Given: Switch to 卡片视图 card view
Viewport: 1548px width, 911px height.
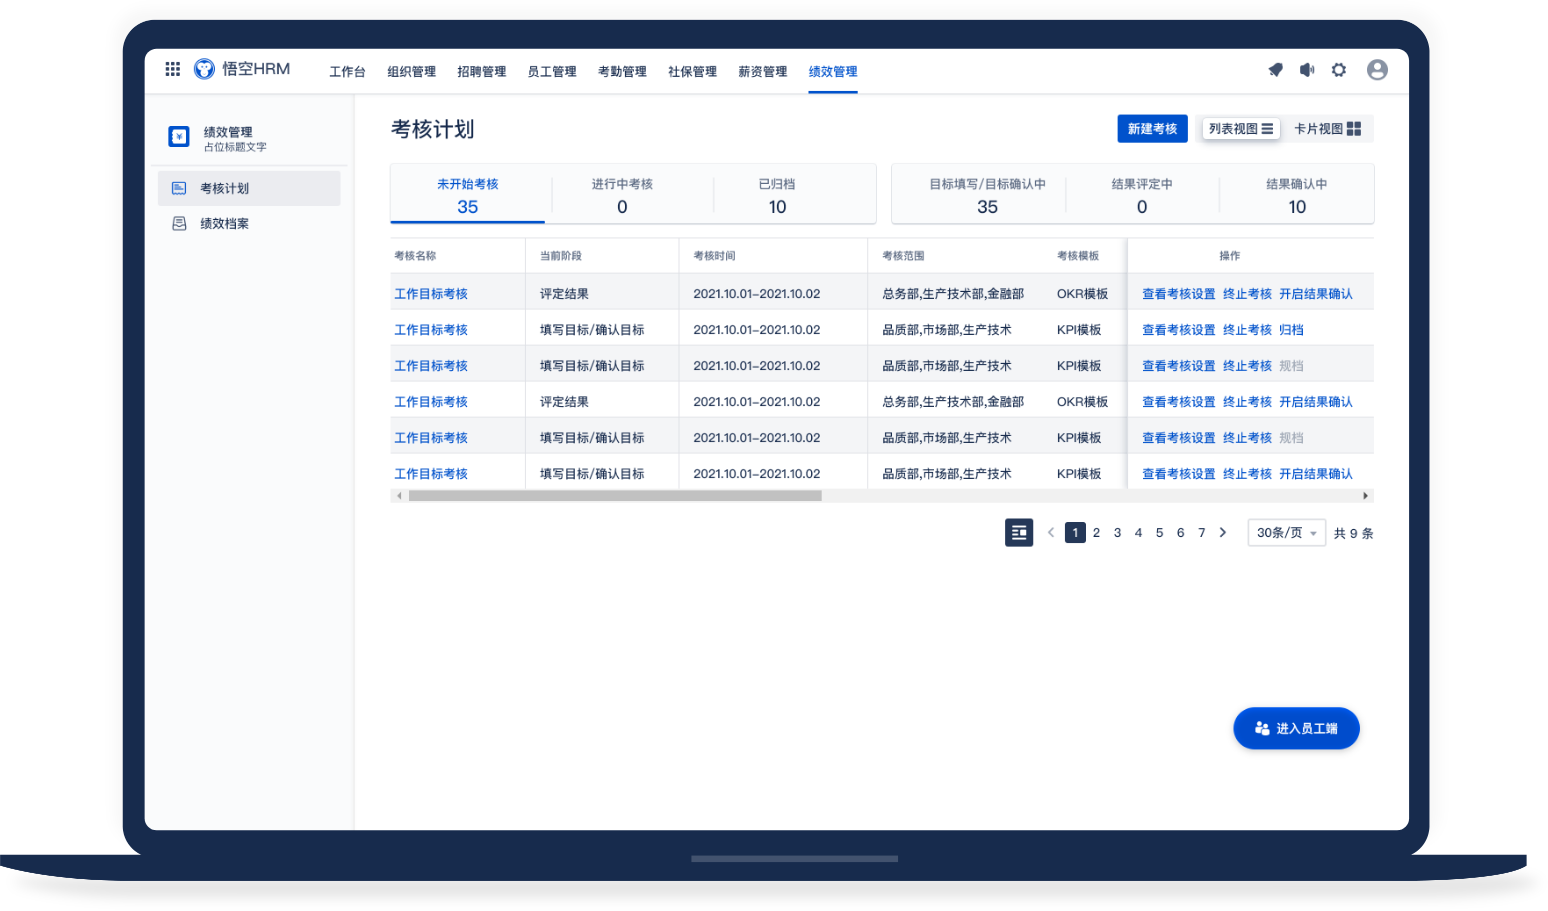Looking at the screenshot, I should click(x=1327, y=129).
